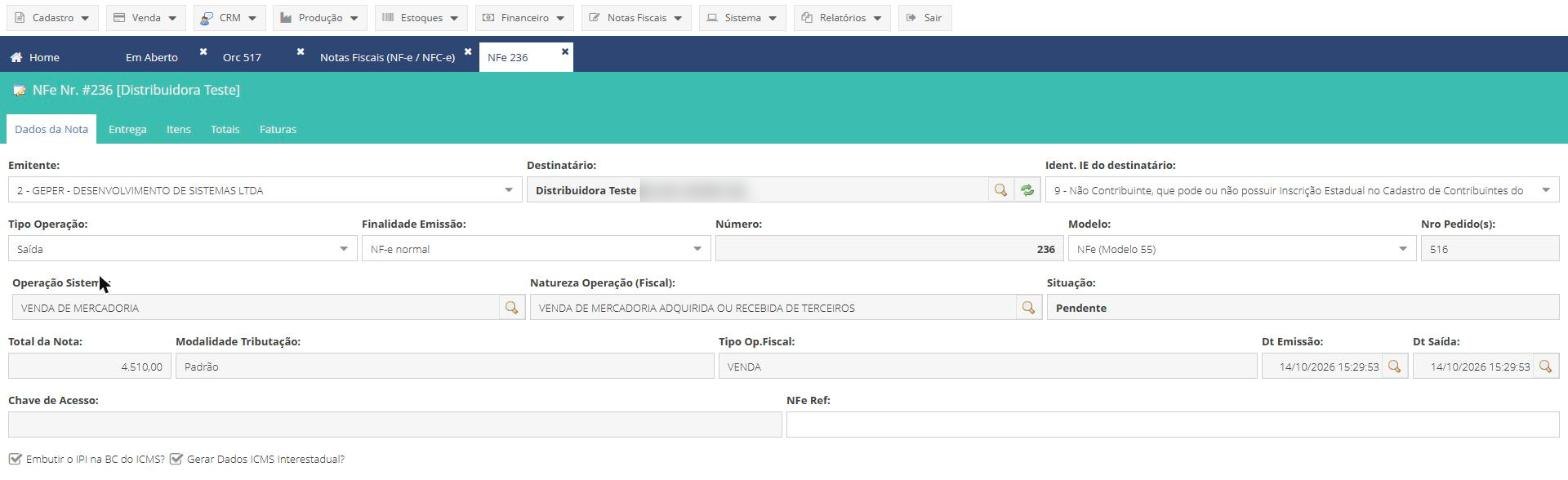1568x480 pixels.
Task: Click the Situação field showing Pendente
Action: pos(1303,308)
